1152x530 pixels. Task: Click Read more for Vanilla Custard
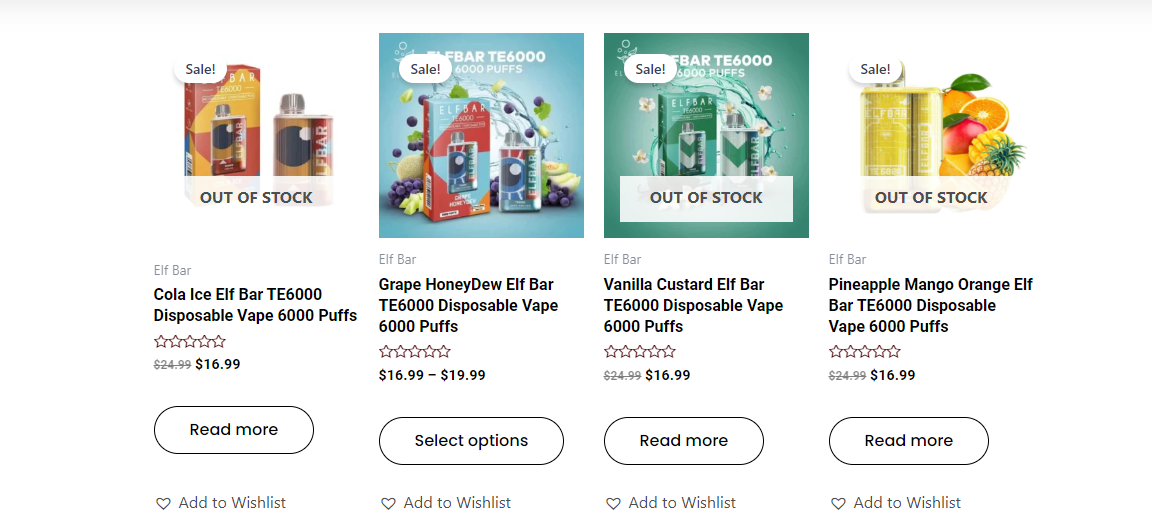click(684, 441)
